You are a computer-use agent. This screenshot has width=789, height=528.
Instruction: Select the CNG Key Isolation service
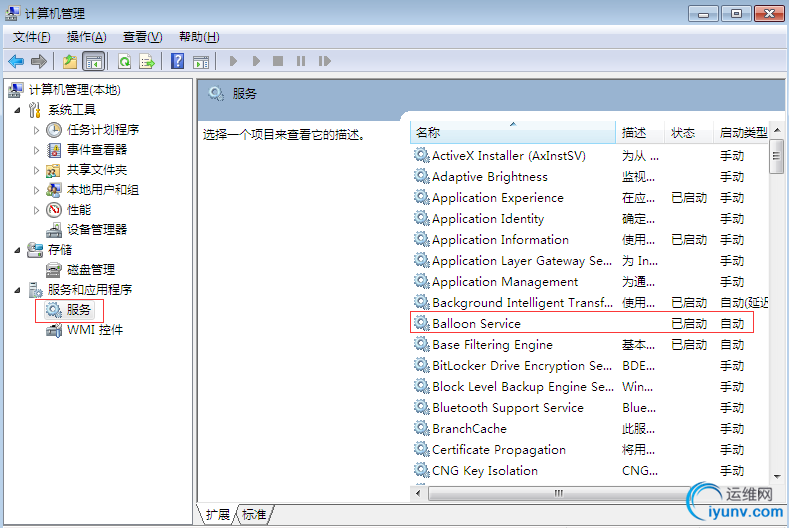pyautogui.click(x=590, y=470)
